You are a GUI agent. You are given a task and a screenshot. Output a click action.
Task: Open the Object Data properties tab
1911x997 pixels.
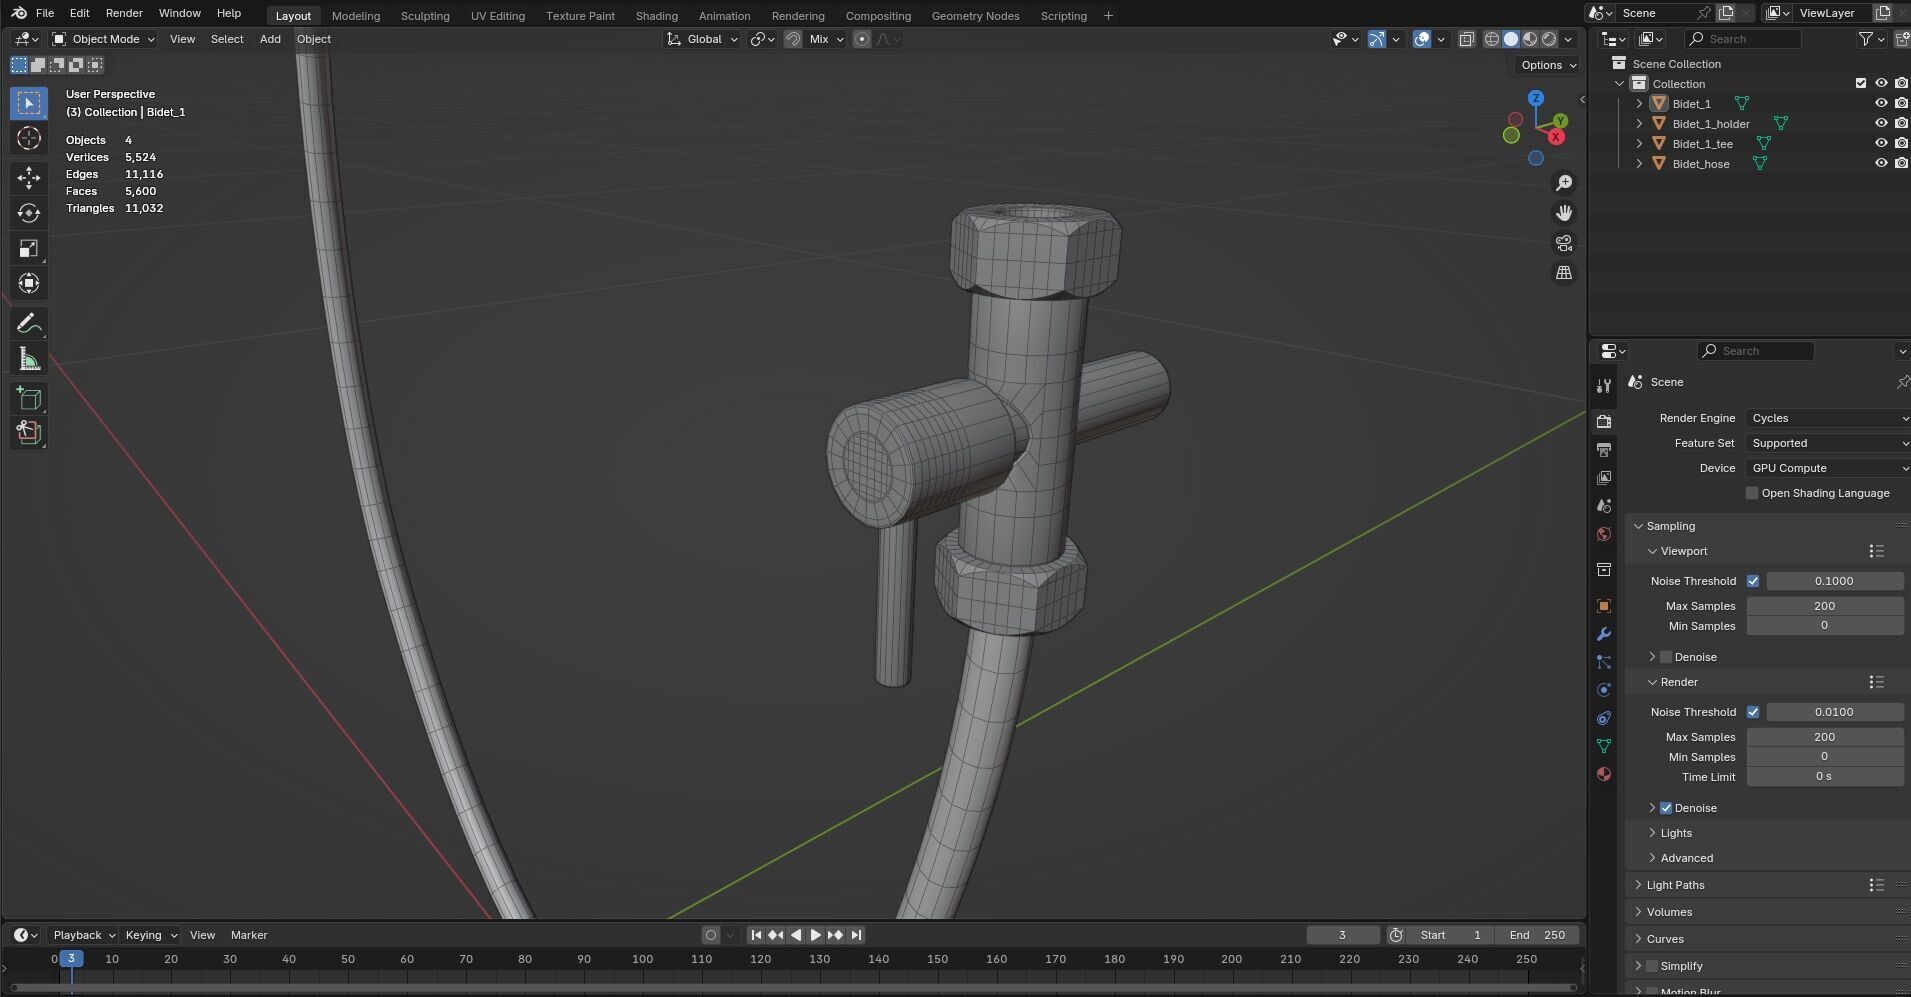tap(1604, 746)
